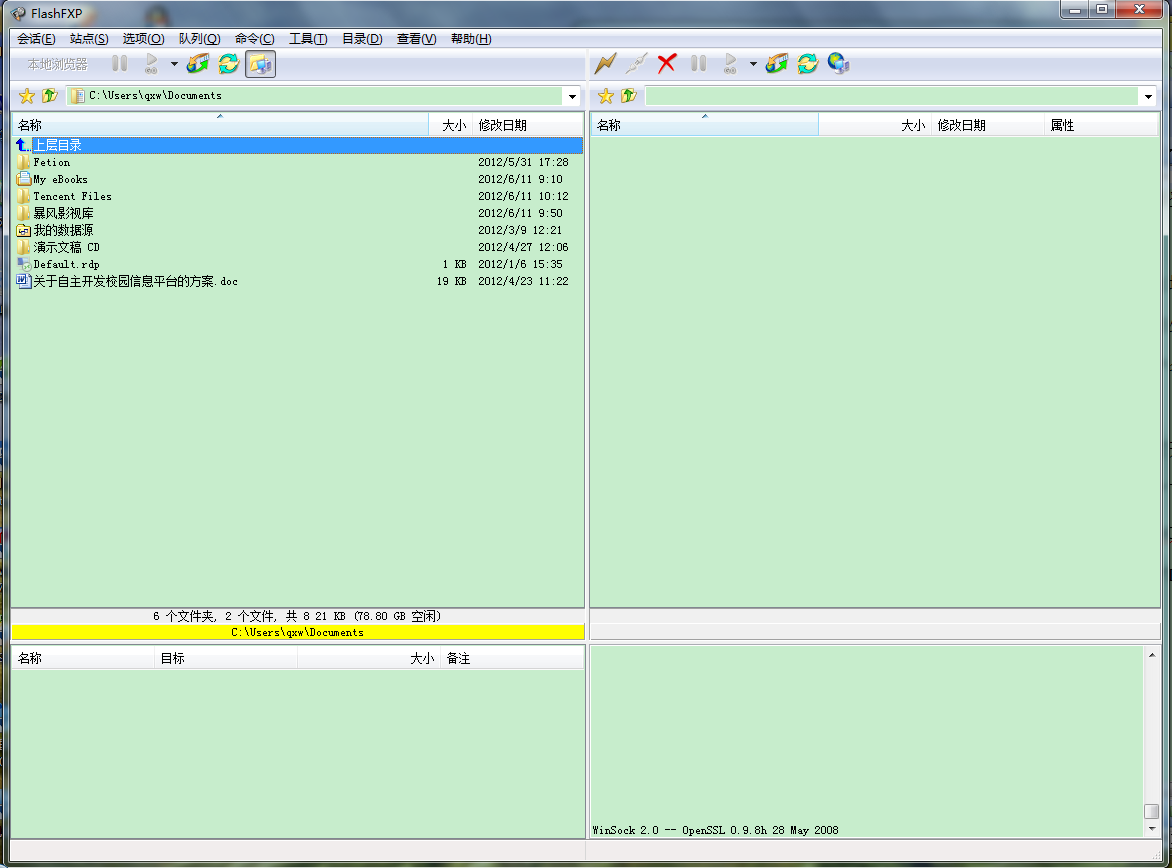Sort left pane by 修改日期 column
Image resolution: width=1172 pixels, height=868 pixels.
coord(528,125)
